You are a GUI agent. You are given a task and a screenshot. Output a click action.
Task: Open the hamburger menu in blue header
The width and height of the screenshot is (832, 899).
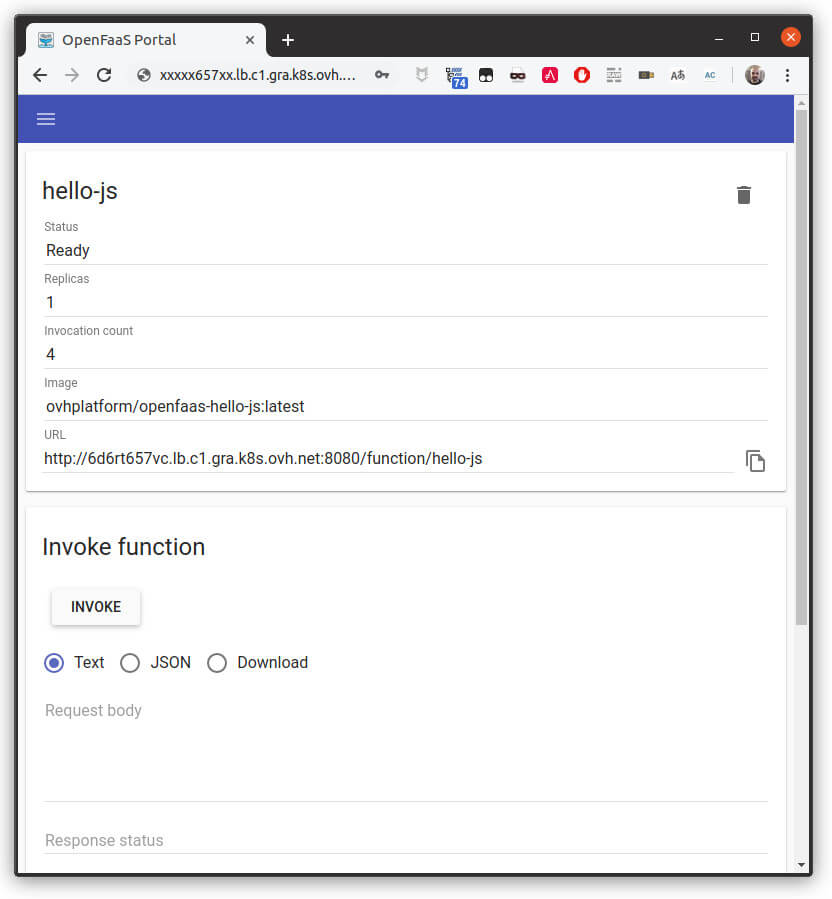46,119
